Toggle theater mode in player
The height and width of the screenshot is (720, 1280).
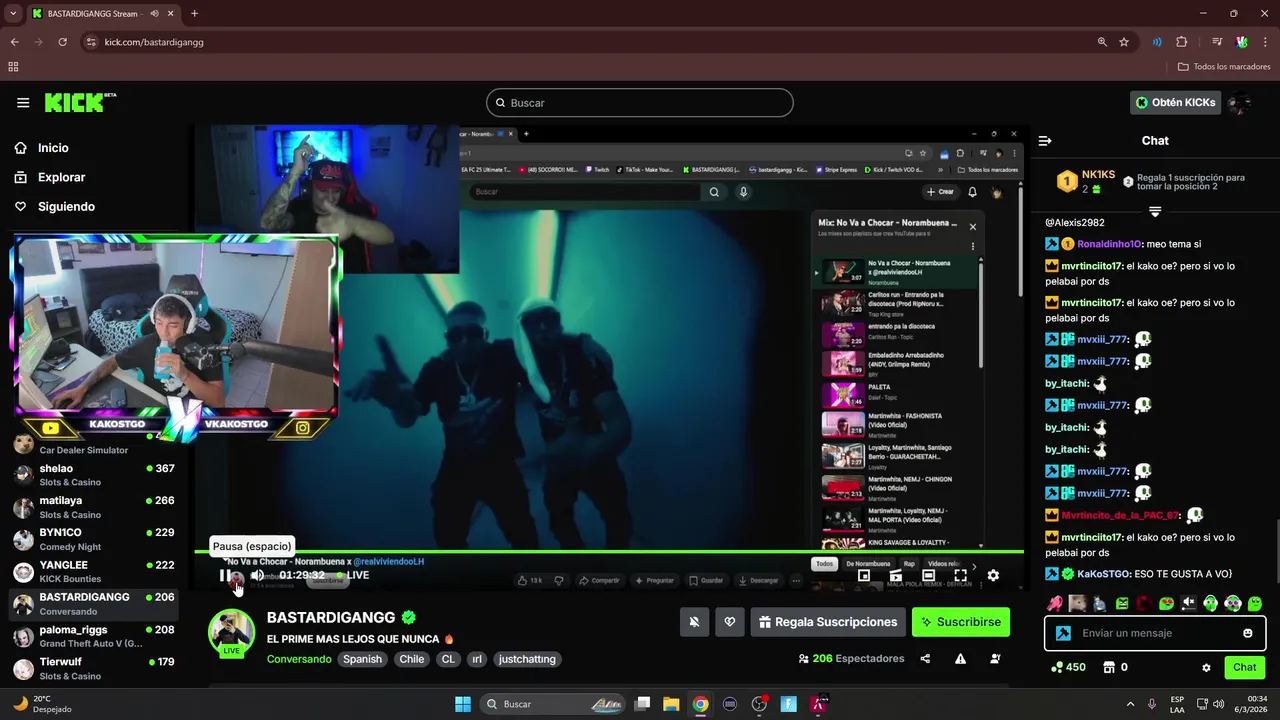click(x=928, y=575)
